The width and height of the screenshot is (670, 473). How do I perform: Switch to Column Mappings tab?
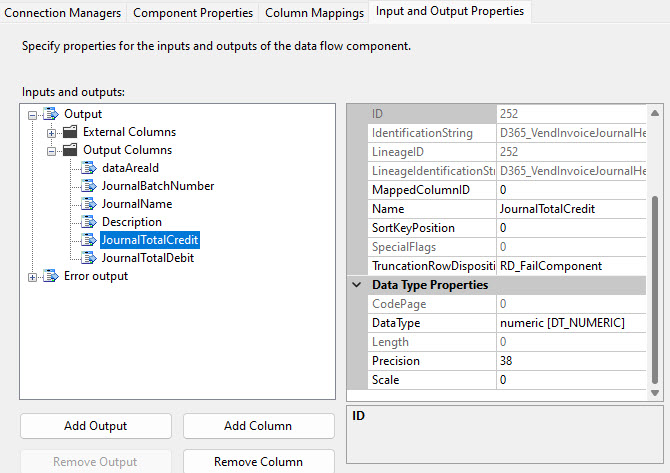point(314,13)
